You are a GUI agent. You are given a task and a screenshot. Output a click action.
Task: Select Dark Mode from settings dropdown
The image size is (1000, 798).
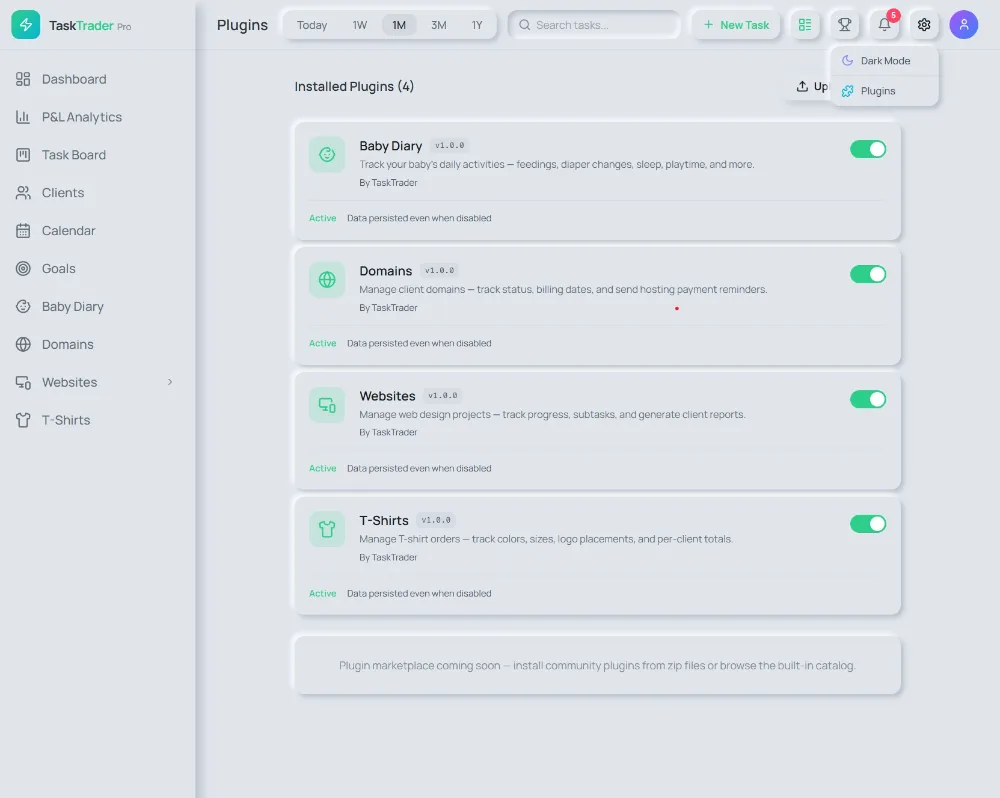(884, 61)
